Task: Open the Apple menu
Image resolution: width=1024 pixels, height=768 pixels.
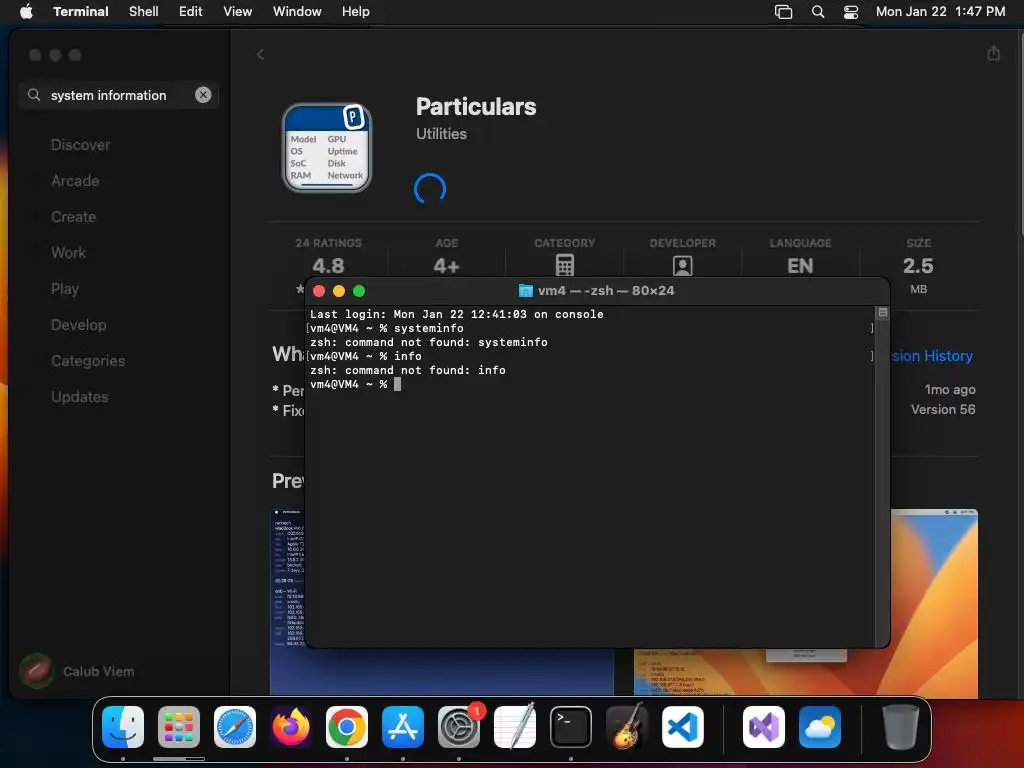Action: pos(26,11)
